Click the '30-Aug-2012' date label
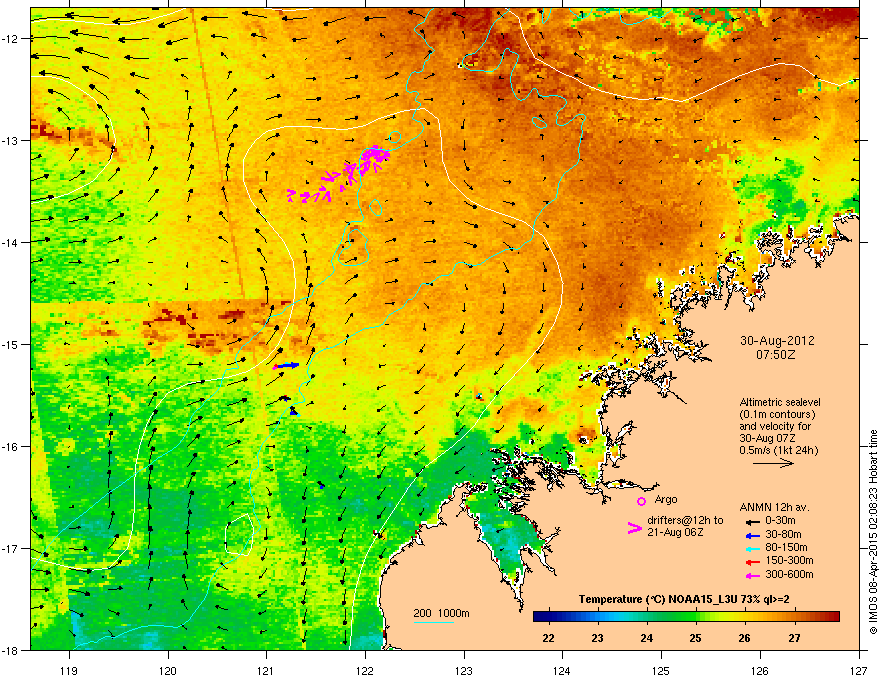This screenshot has height=680, width=880. pos(777,341)
